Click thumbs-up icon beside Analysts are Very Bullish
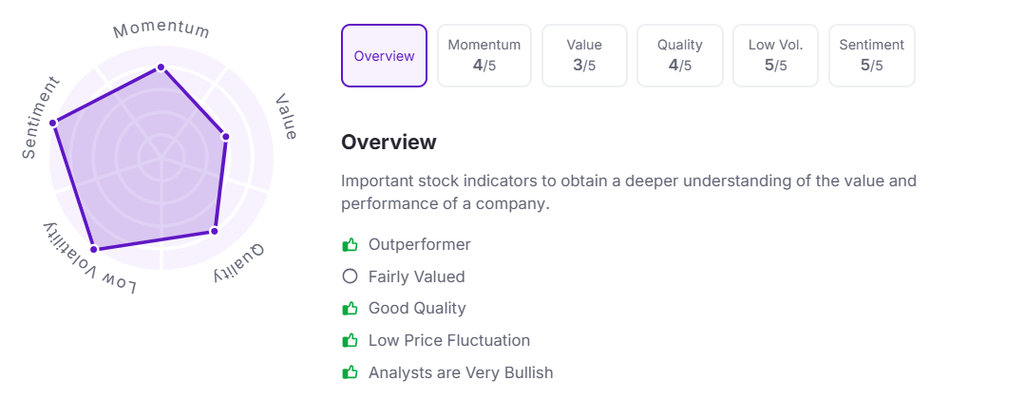The image size is (1024, 419). [350, 373]
